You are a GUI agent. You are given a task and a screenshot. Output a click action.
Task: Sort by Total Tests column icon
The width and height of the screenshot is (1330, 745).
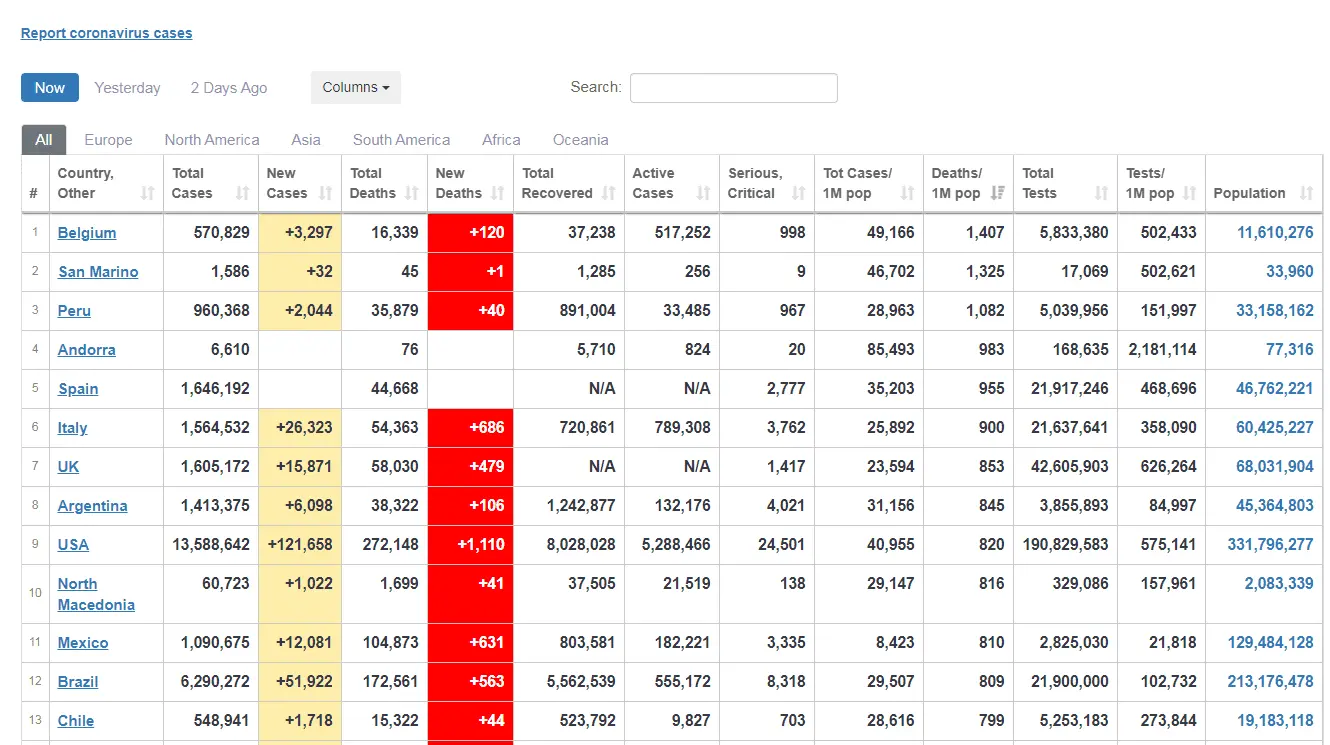click(x=1101, y=193)
